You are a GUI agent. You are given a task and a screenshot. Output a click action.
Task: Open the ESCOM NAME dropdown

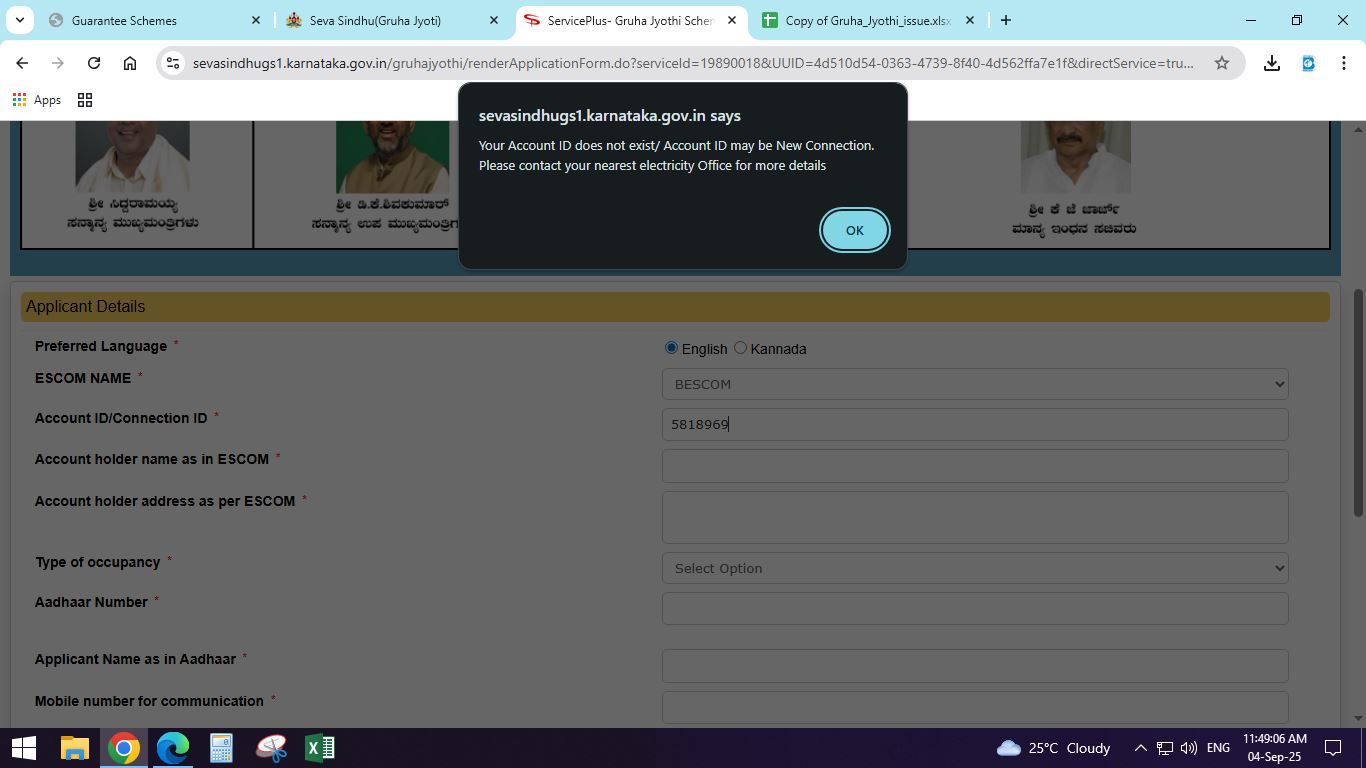tap(975, 384)
